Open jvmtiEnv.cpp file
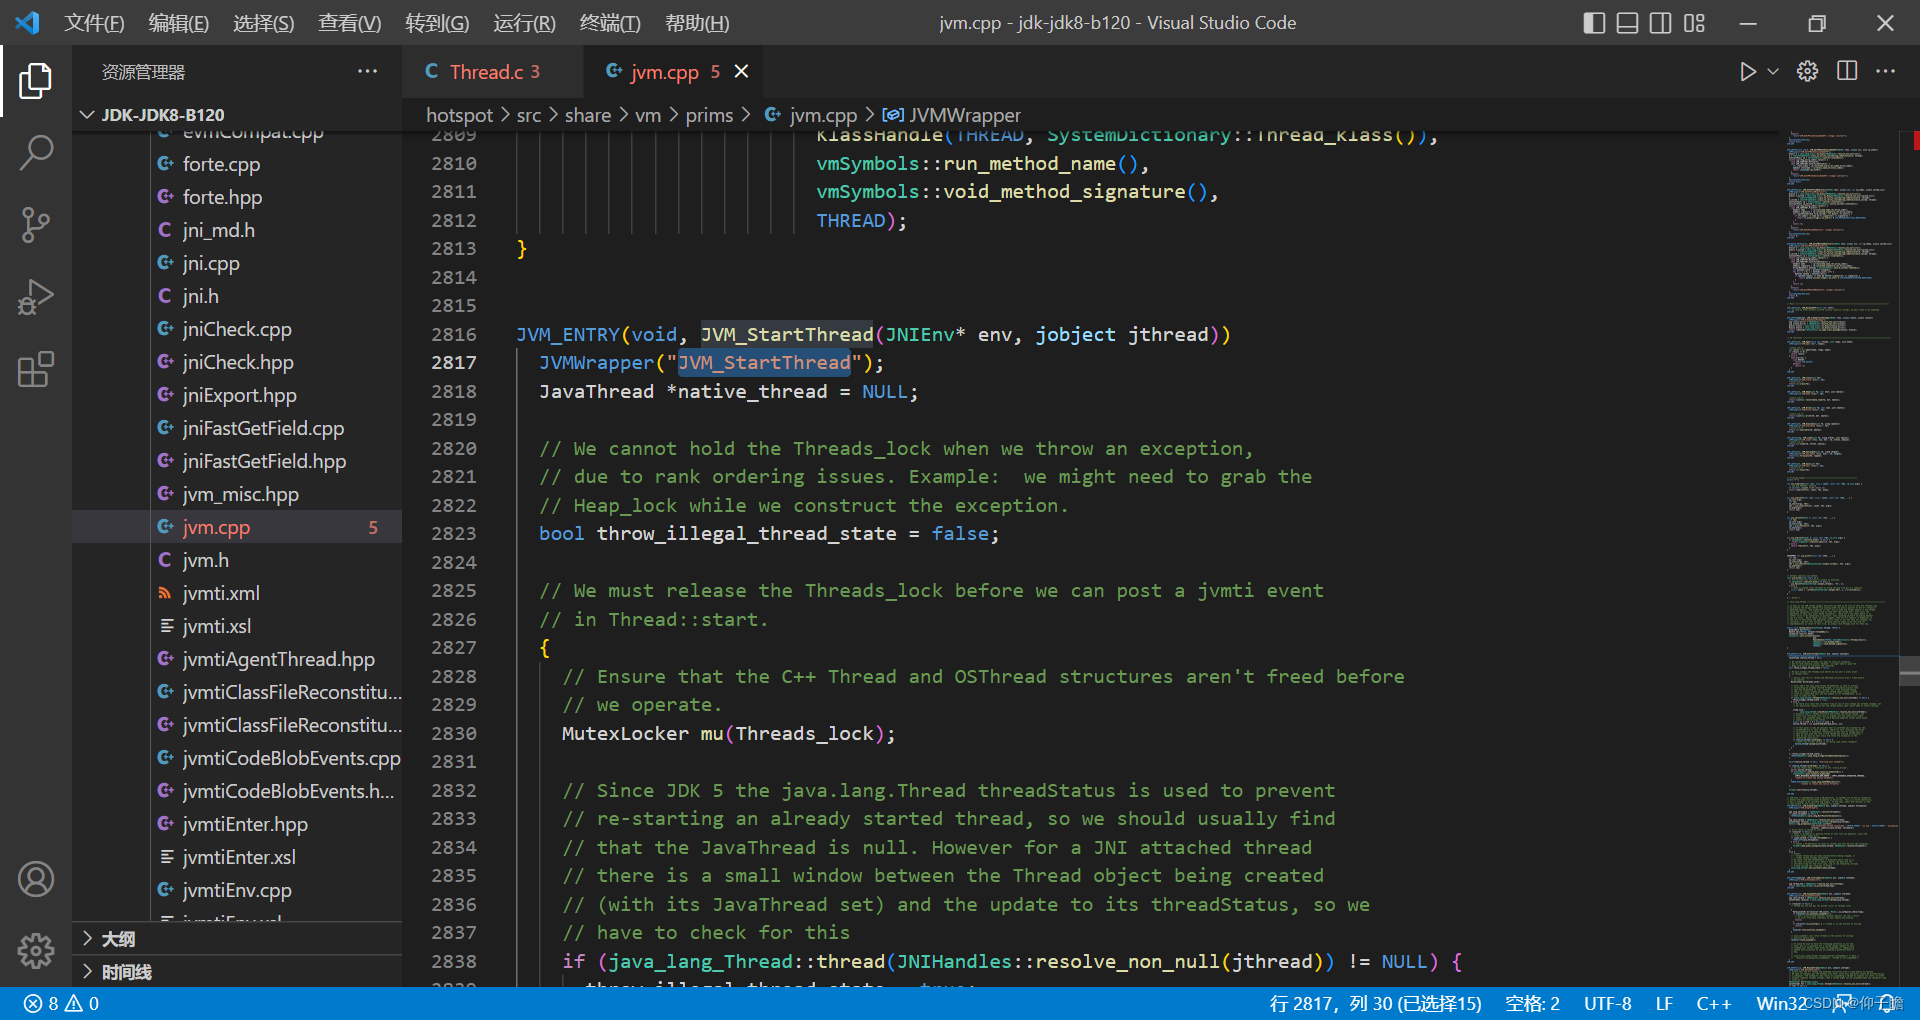Screen dimensions: 1920x1020 (x=237, y=890)
